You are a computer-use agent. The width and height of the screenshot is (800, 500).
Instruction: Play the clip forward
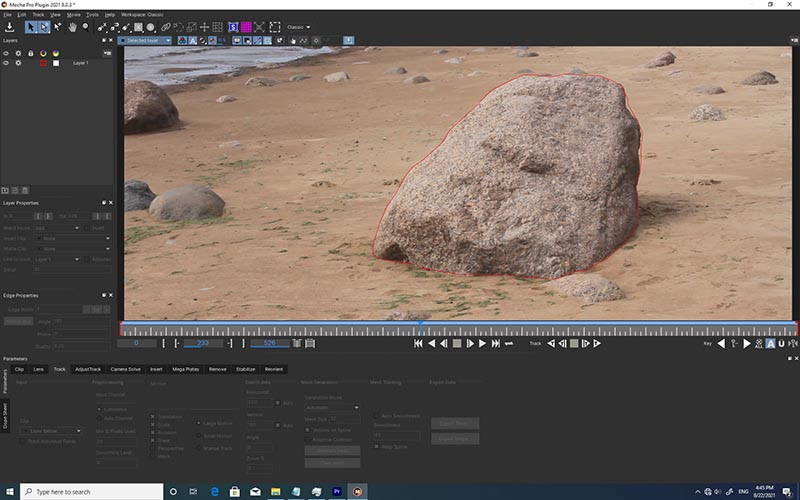[482, 343]
